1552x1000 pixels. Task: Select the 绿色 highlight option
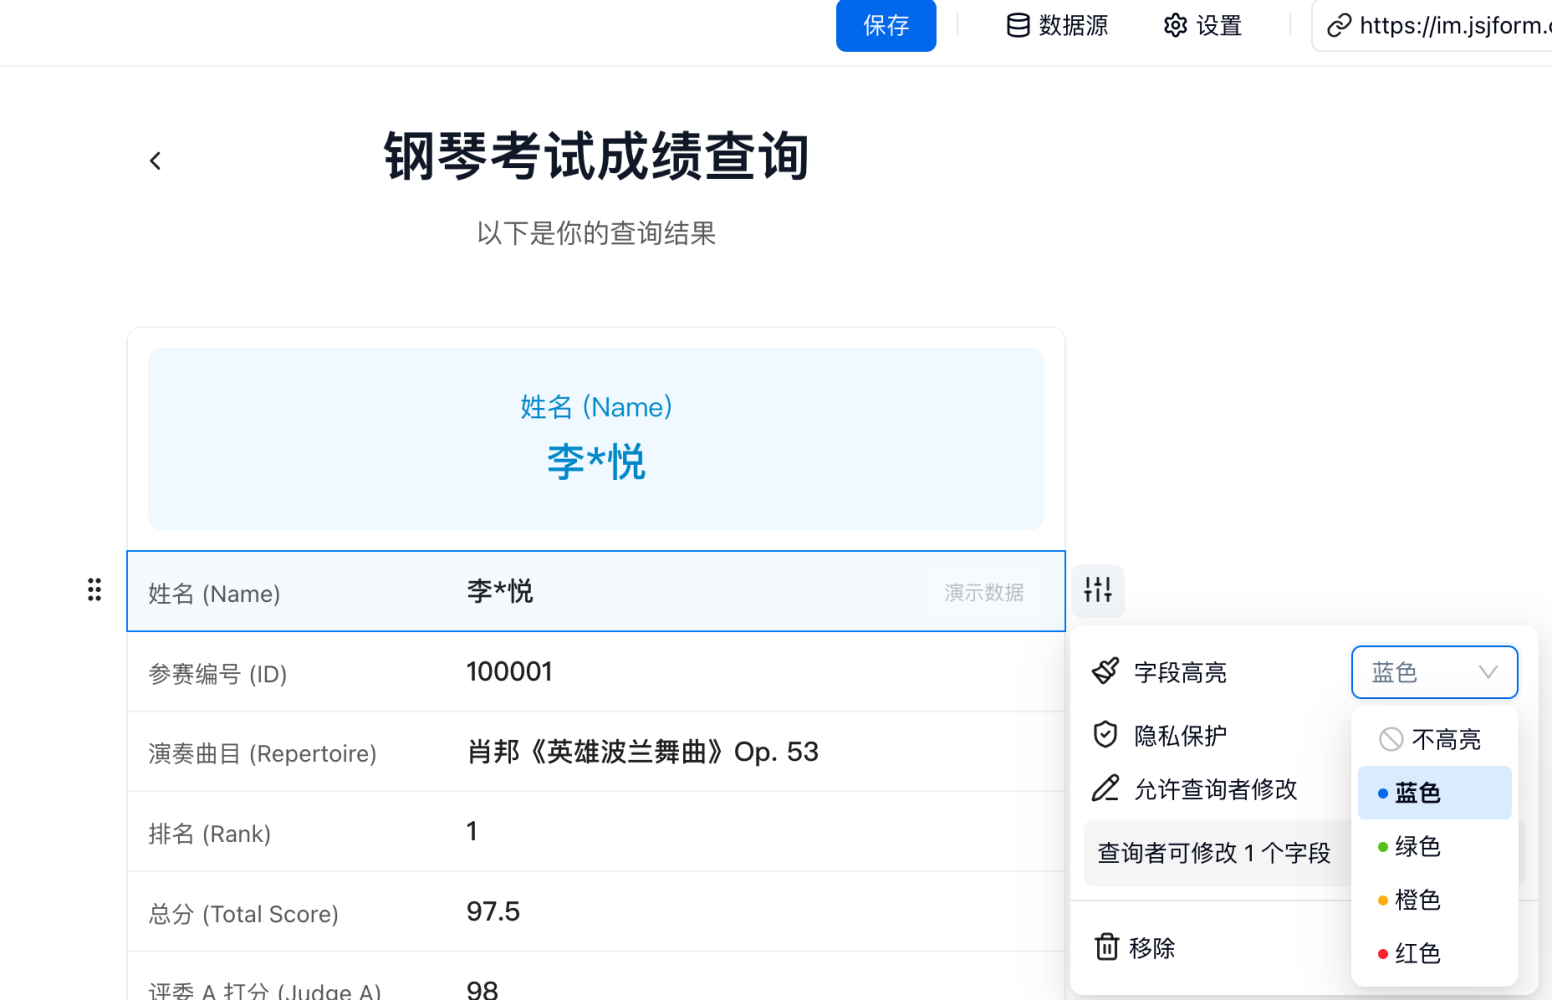coord(1434,846)
